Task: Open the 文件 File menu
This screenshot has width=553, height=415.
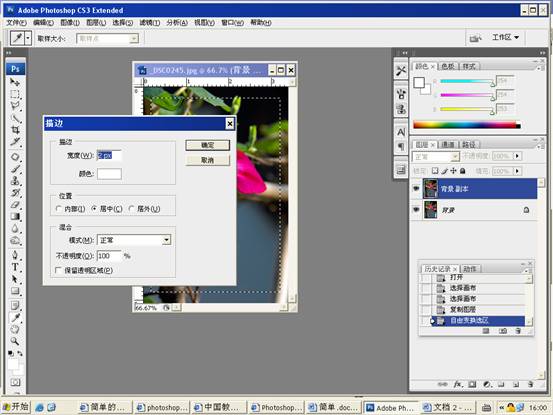Action: [16, 23]
